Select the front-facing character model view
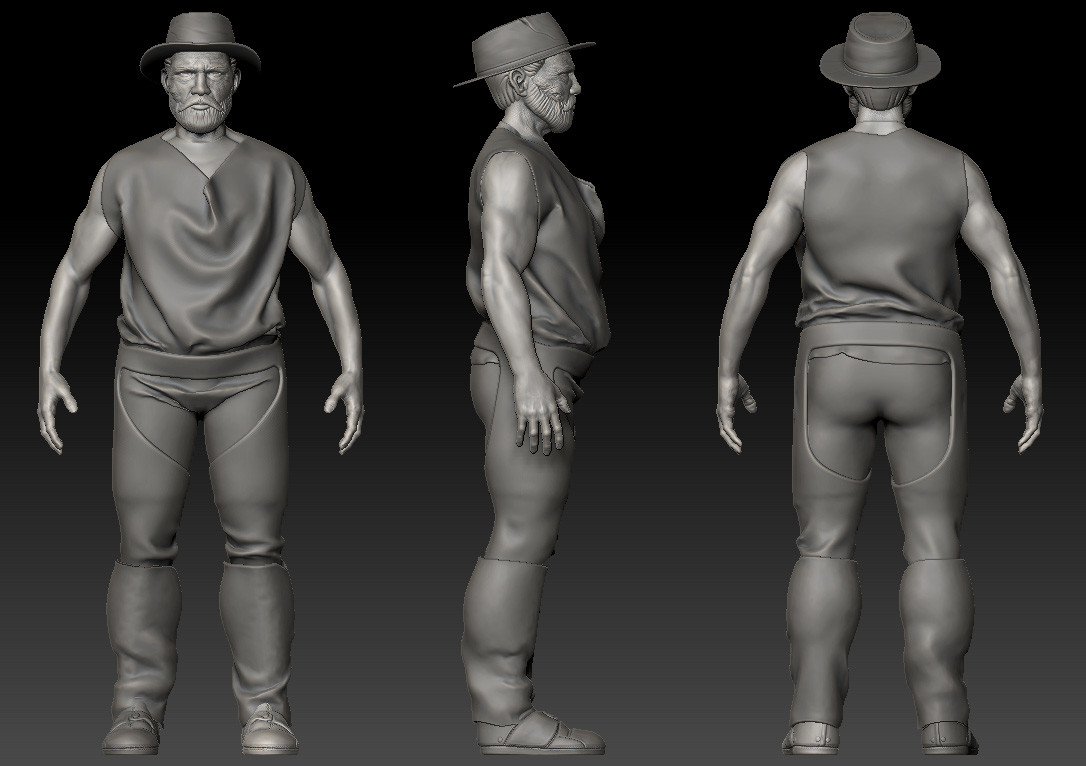Viewport: 1086px width, 766px height. tap(201, 384)
